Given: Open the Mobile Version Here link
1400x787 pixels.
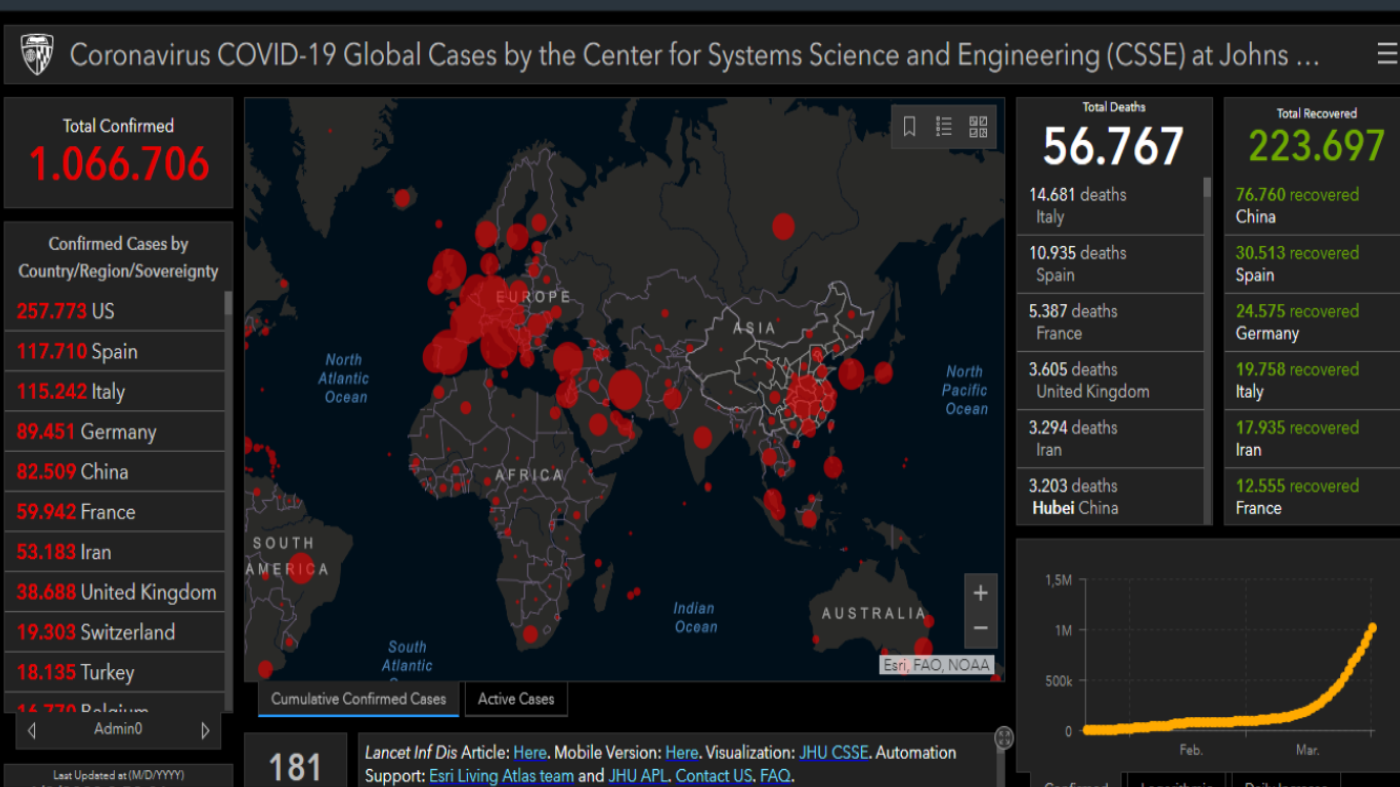Looking at the screenshot, I should tap(681, 753).
